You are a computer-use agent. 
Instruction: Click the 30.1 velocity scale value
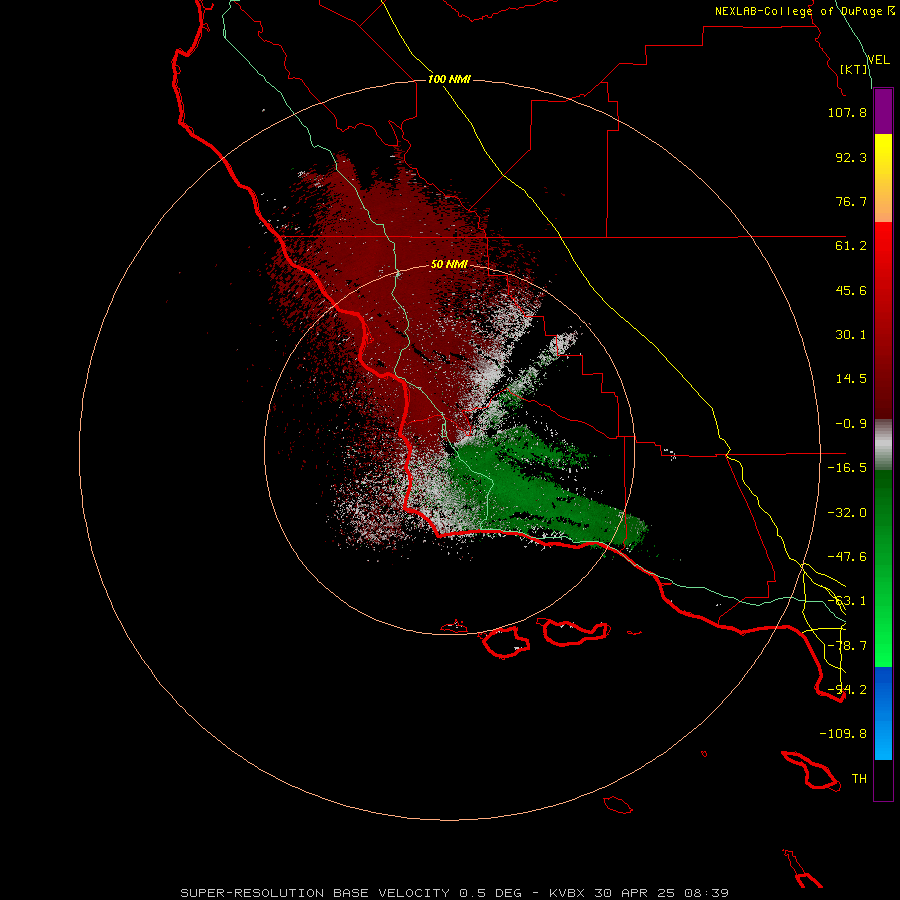851,335
